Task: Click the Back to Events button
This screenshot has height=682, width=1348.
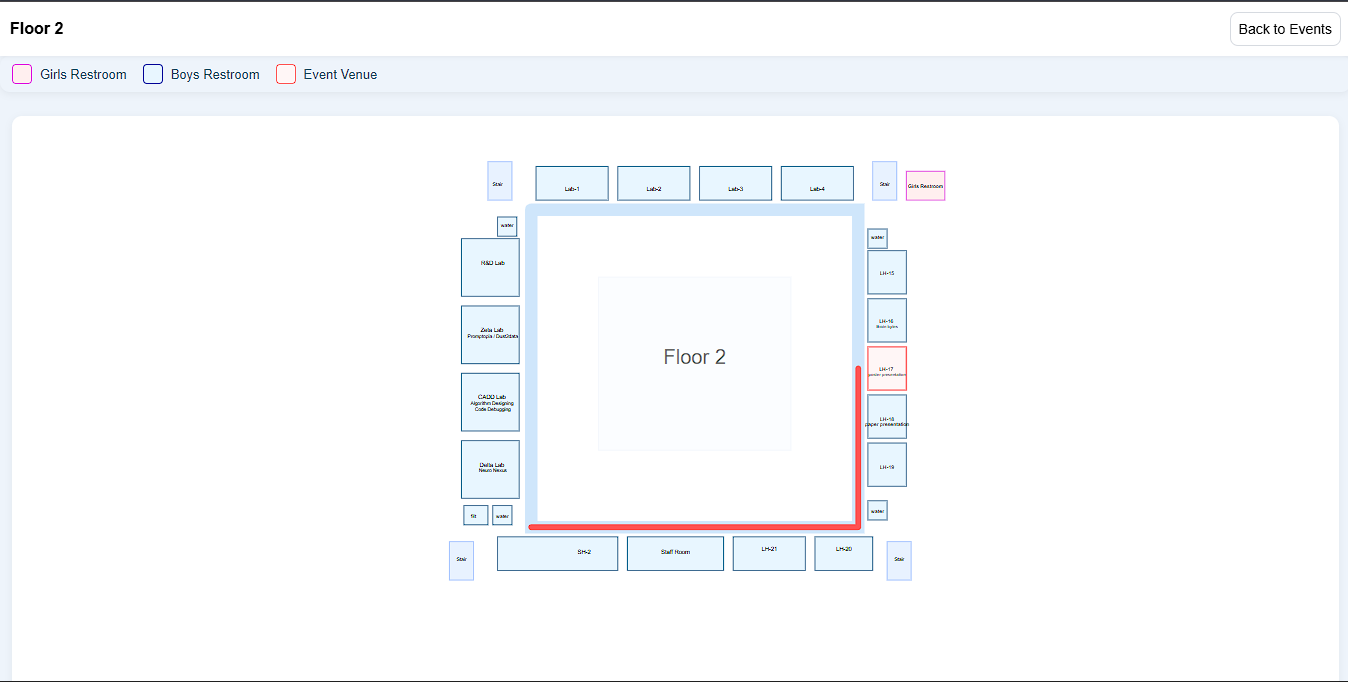Action: [x=1284, y=29]
